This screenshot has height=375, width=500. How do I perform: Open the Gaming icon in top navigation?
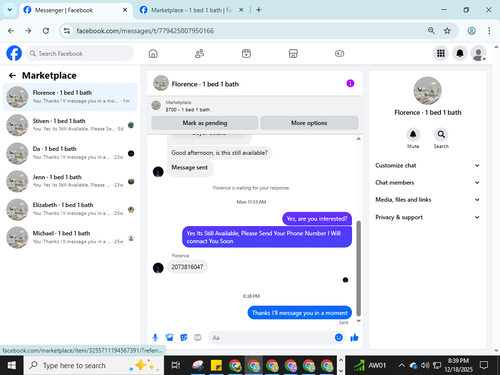tap(339, 53)
